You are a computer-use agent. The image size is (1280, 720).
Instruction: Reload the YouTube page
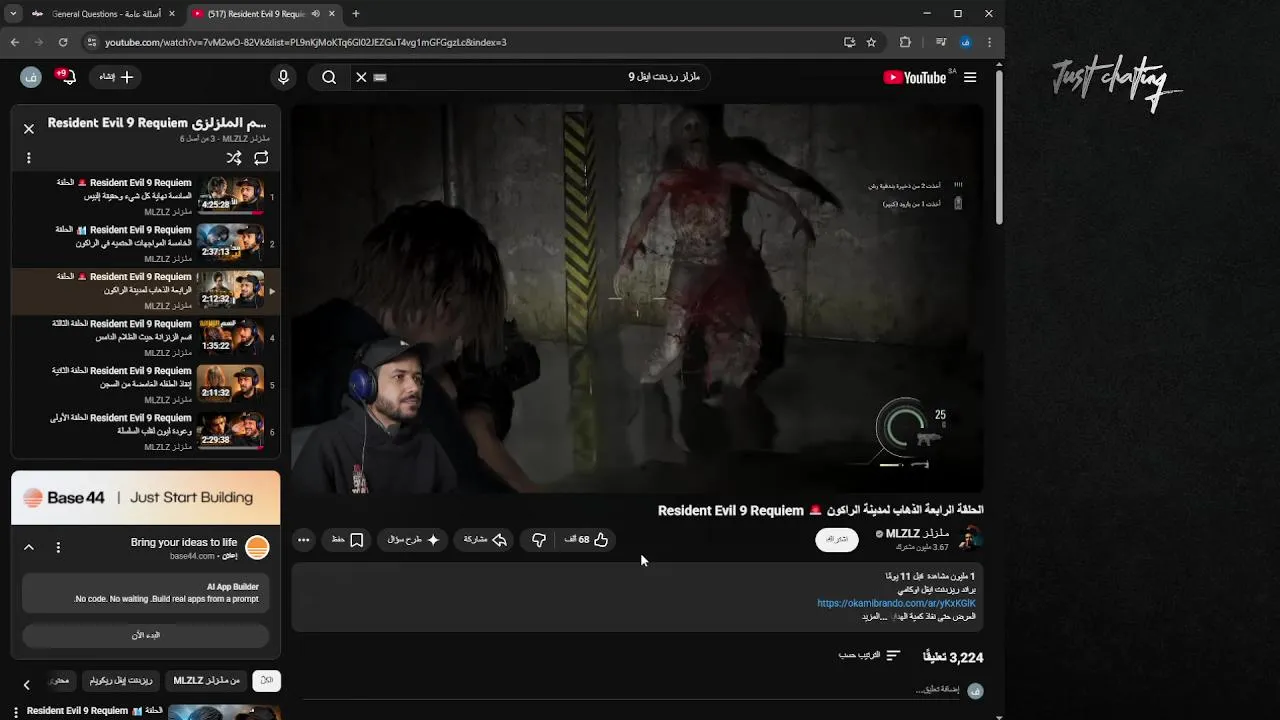click(x=63, y=42)
